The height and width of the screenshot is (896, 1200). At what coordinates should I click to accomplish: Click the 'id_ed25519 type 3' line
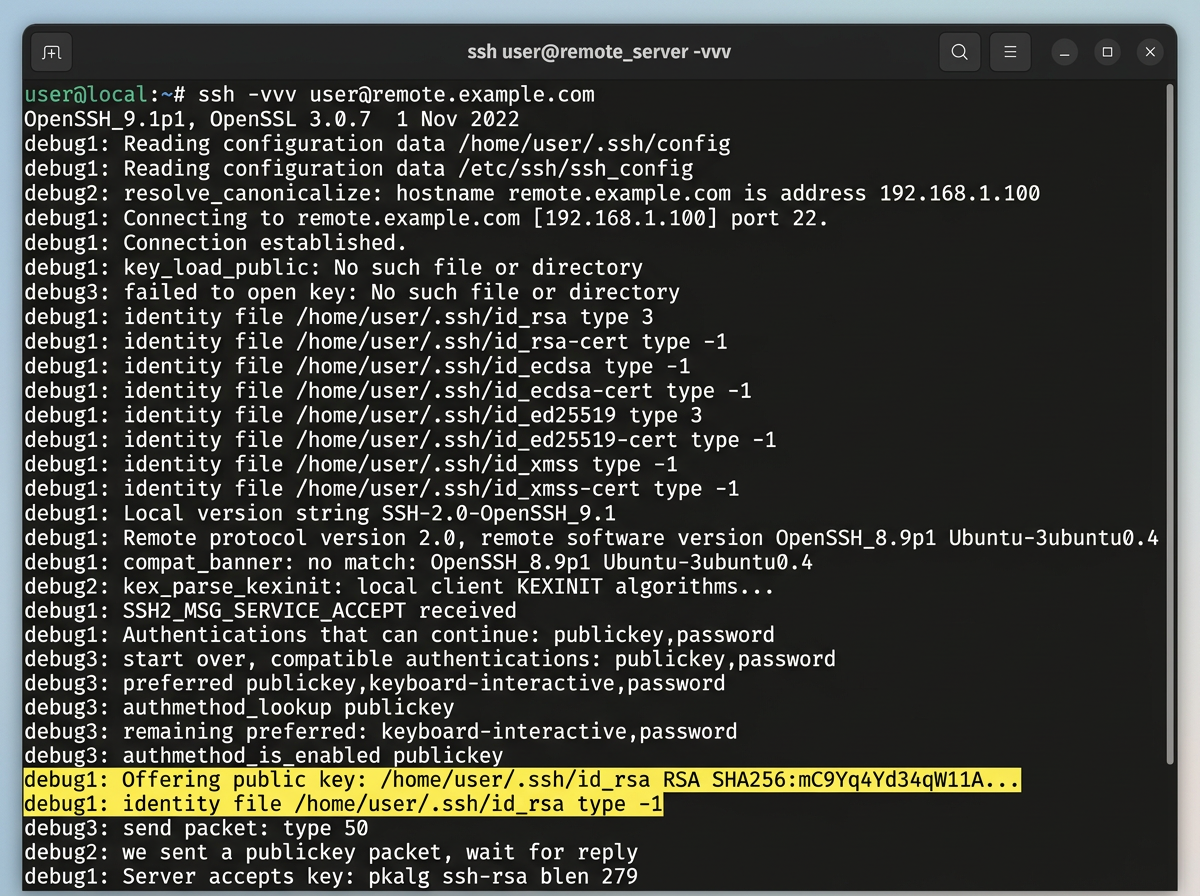[364, 414]
